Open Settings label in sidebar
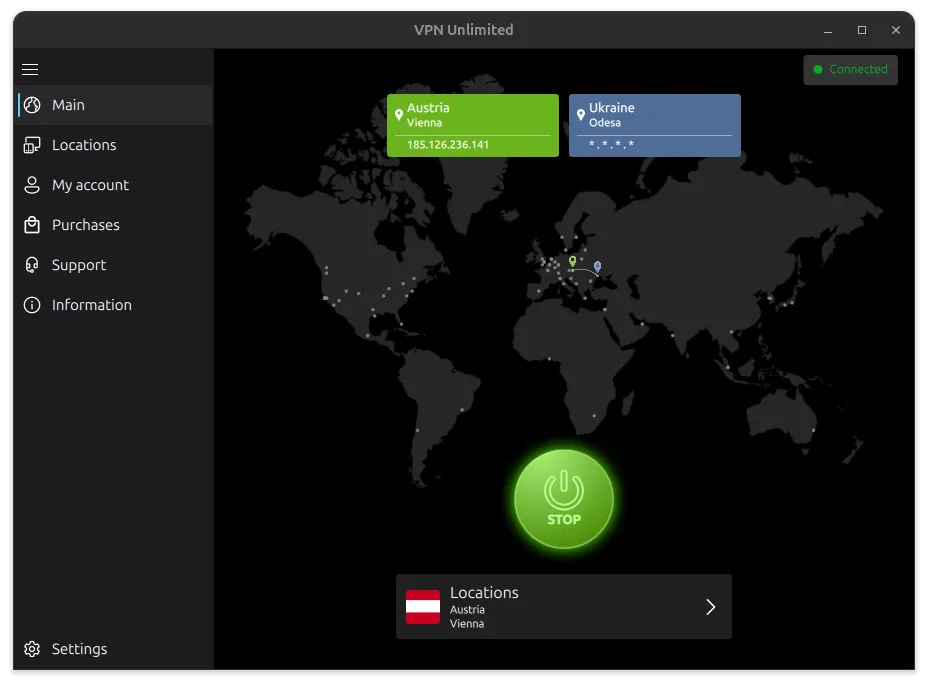This screenshot has width=928, height=686. [79, 649]
